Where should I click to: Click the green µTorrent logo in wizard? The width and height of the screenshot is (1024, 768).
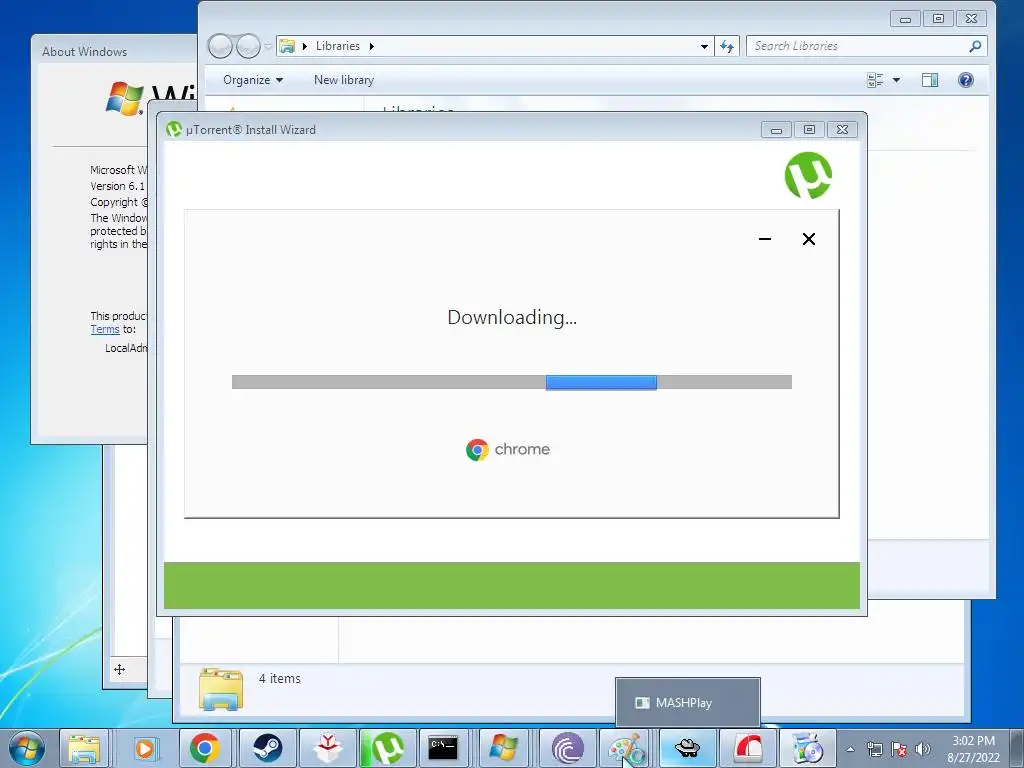click(808, 175)
